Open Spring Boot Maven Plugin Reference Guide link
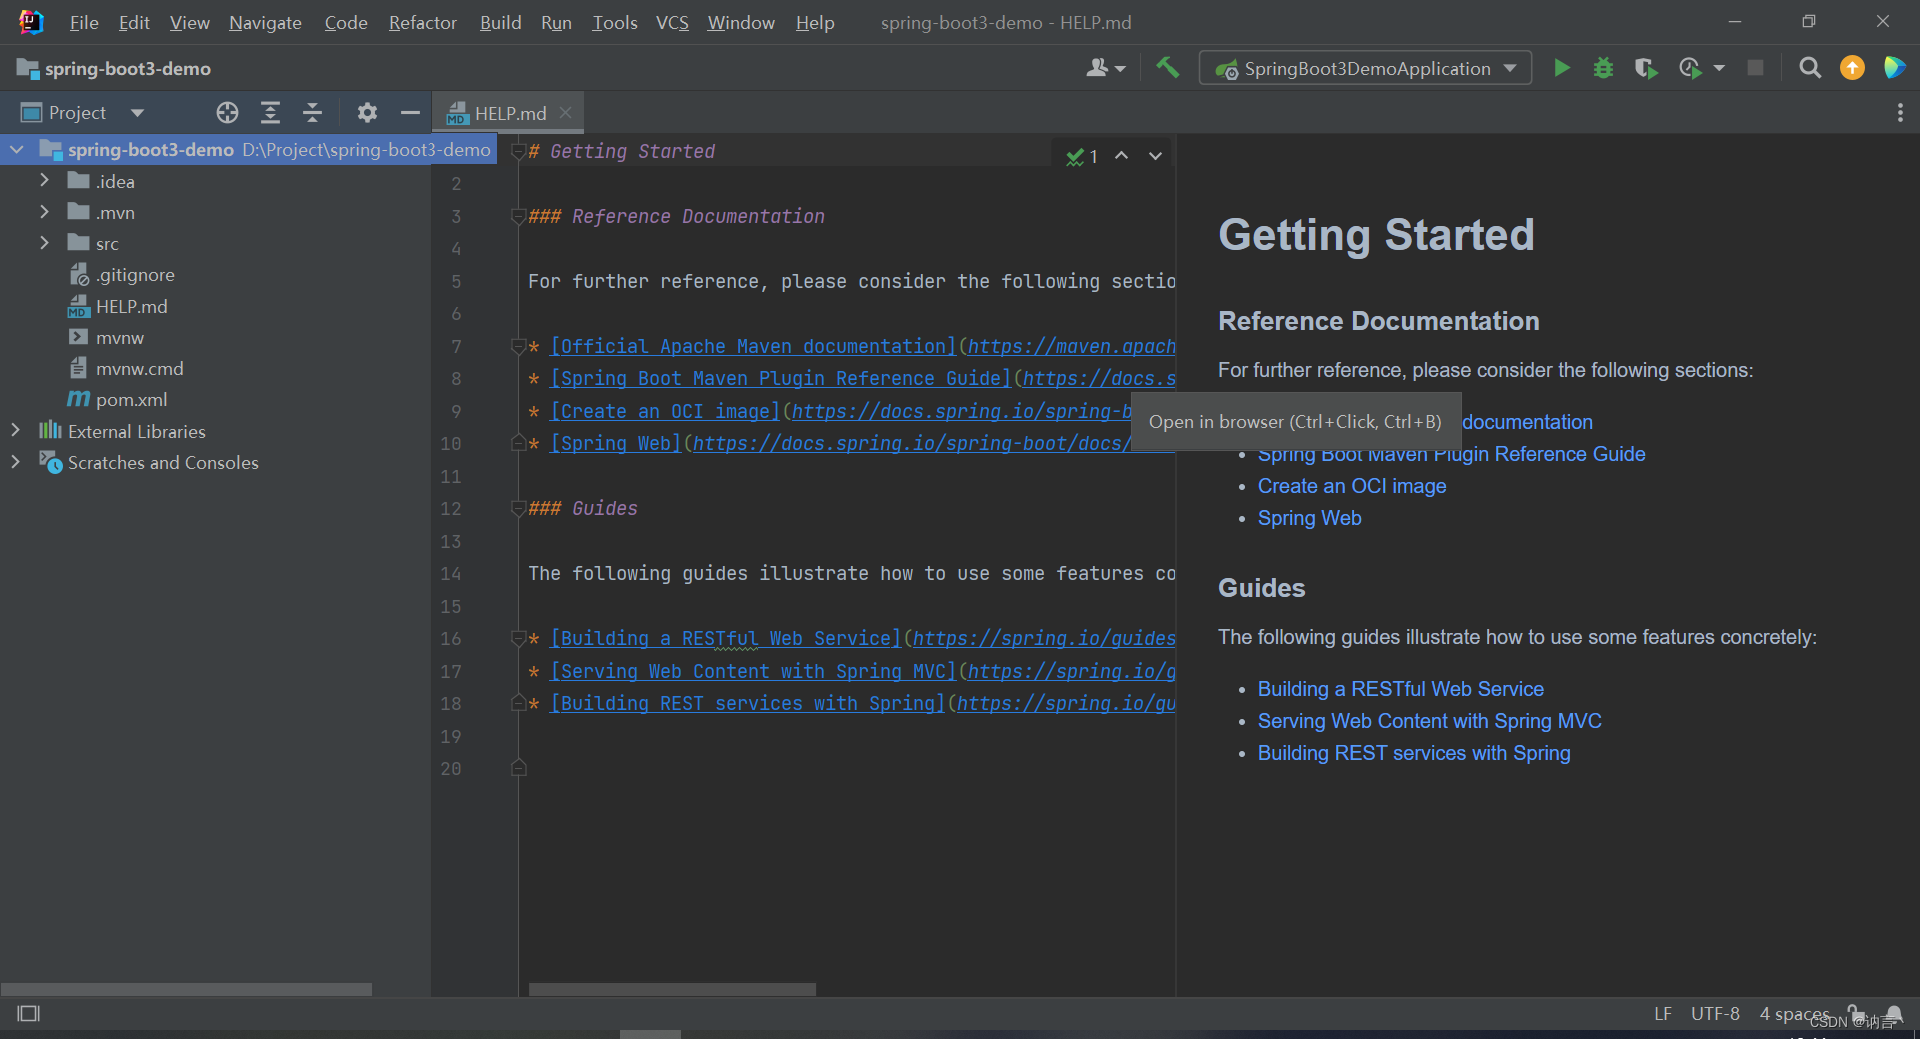This screenshot has width=1920, height=1039. coord(1451,454)
